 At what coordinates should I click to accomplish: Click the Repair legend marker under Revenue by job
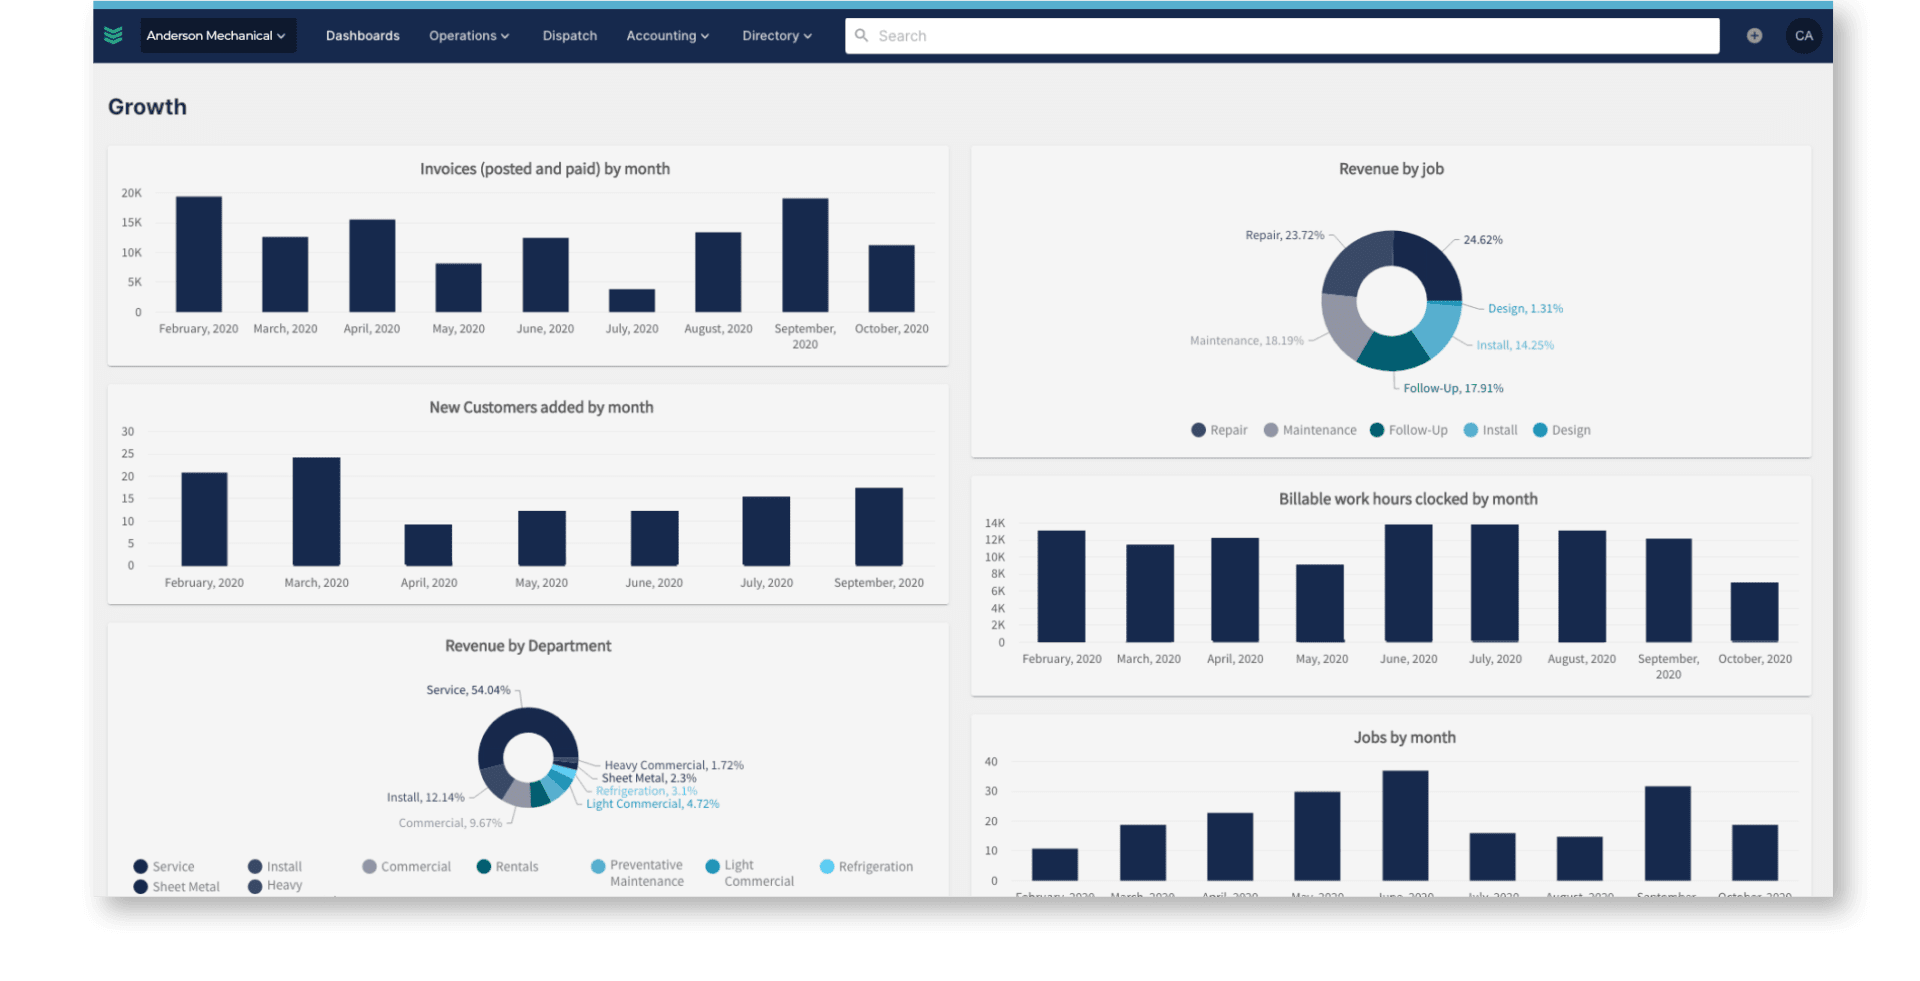pyautogui.click(x=1196, y=430)
